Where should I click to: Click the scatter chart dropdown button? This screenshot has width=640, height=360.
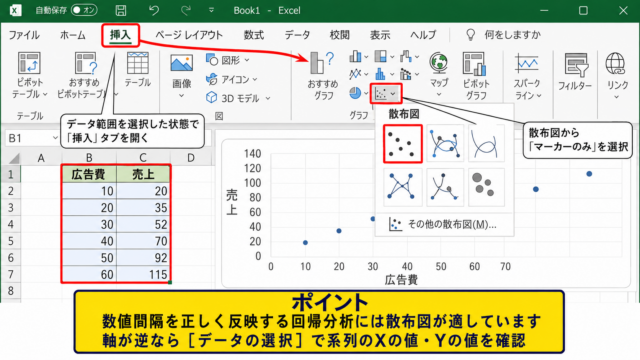[x=386, y=94]
